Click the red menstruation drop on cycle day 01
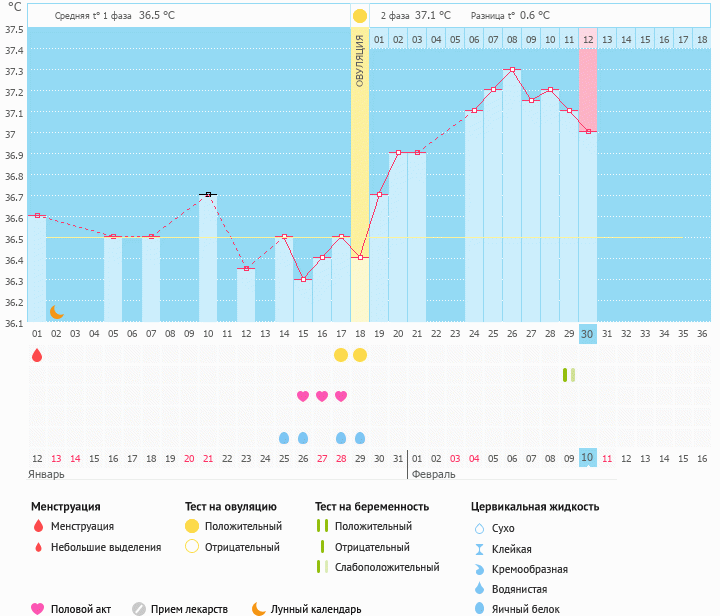 coord(37,355)
